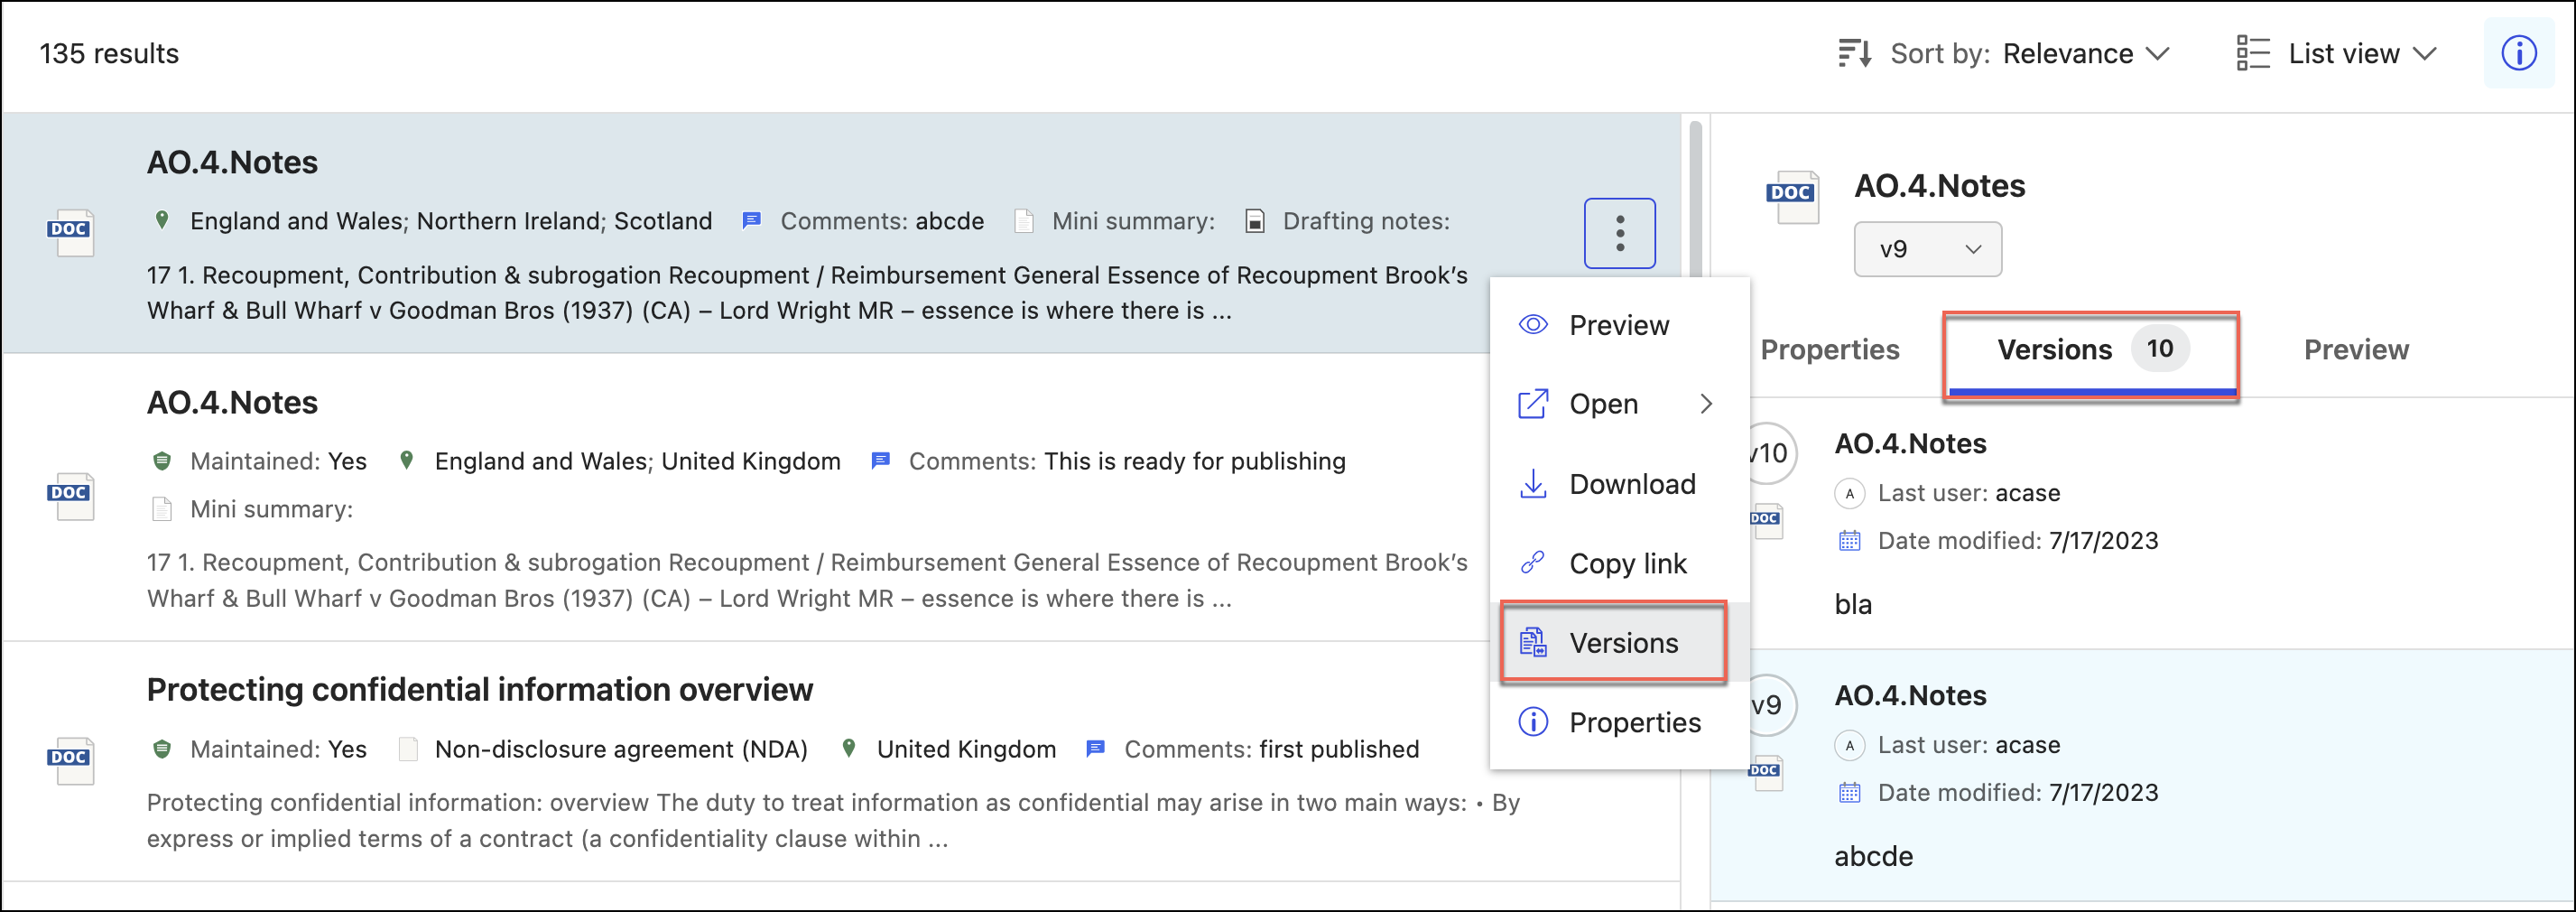Image resolution: width=2576 pixels, height=912 pixels.
Task: Click the results list vertical scrollbar
Action: (x=1695, y=200)
